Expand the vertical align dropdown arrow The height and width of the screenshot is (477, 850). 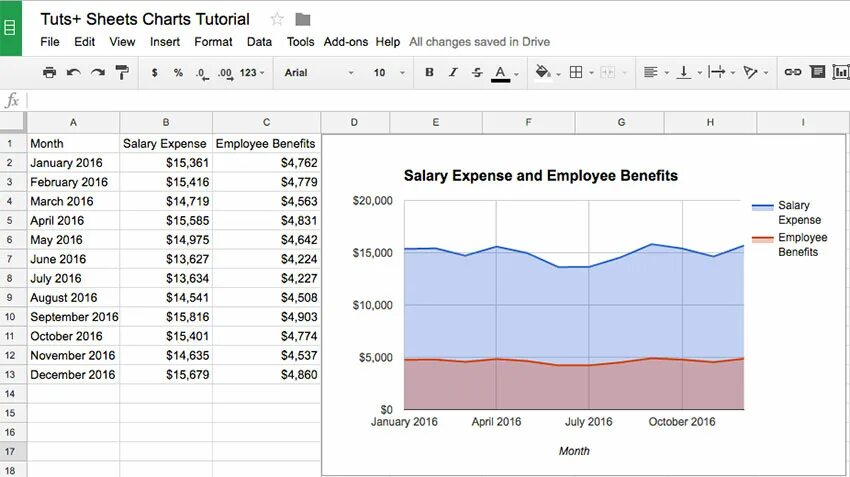point(700,73)
